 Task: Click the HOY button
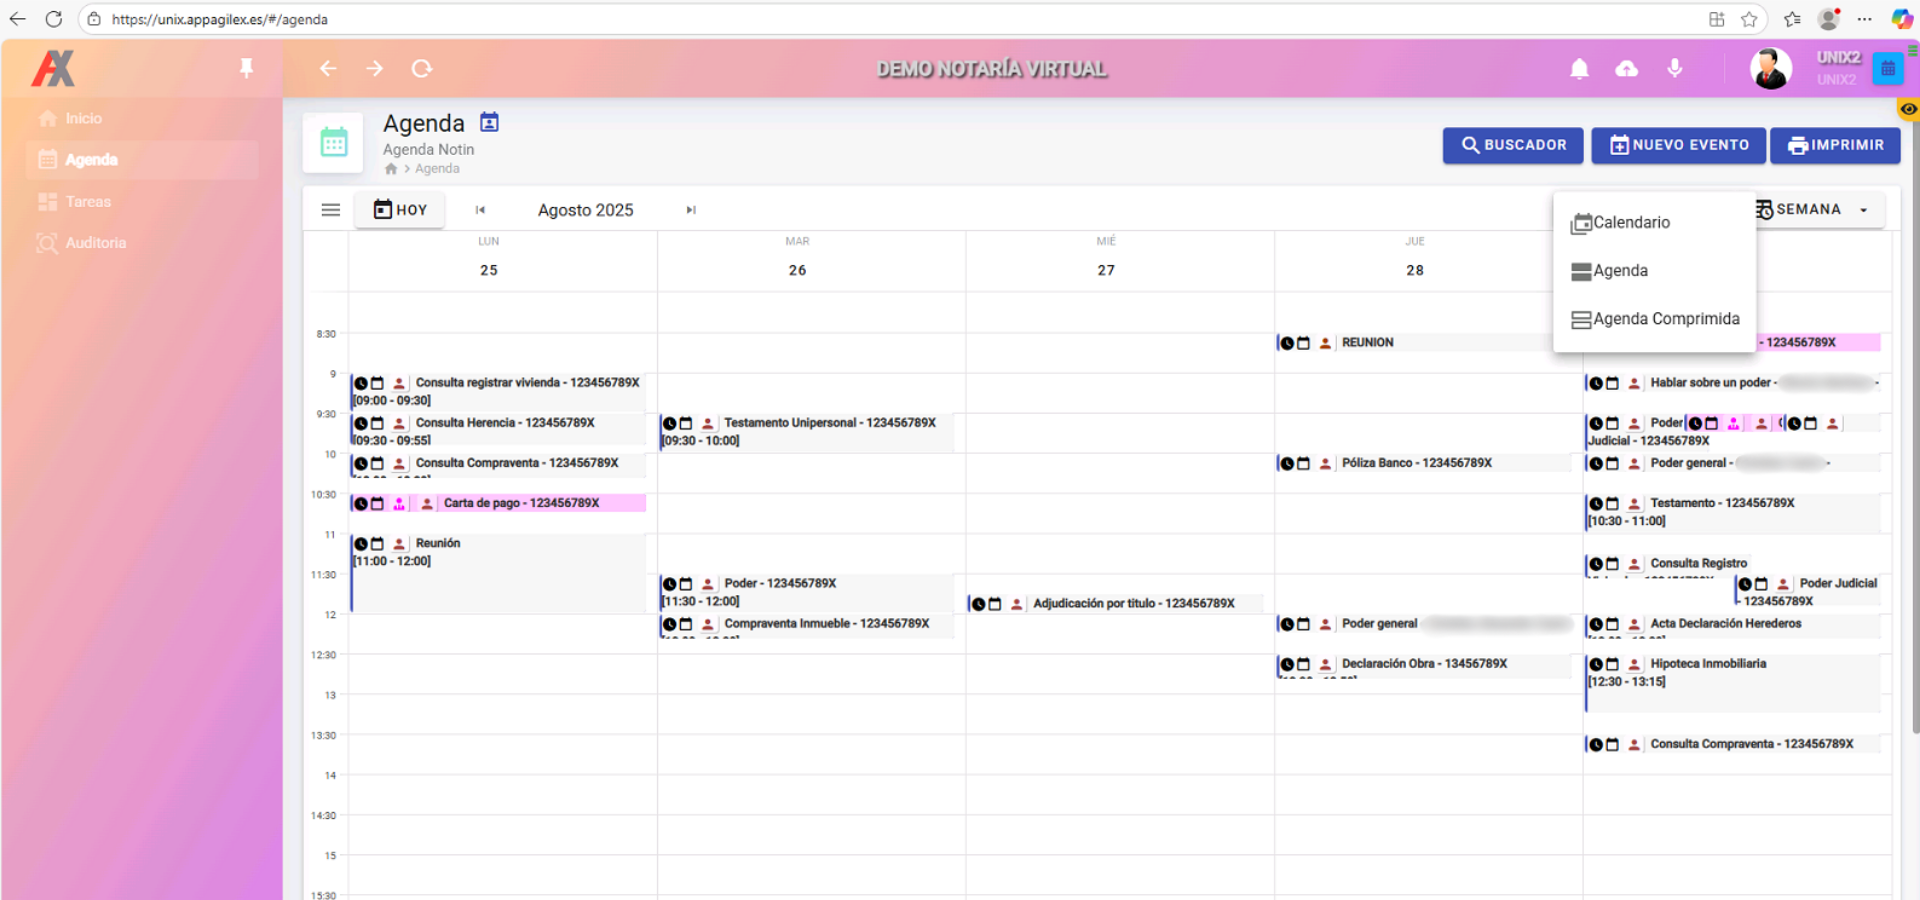point(400,210)
